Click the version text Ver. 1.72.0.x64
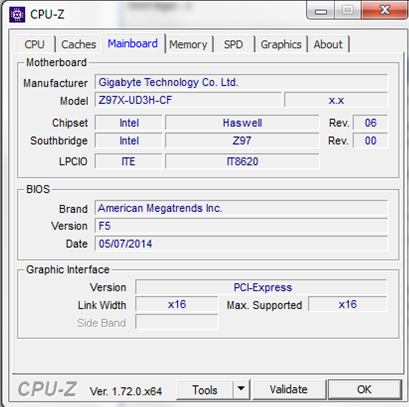 point(126,391)
